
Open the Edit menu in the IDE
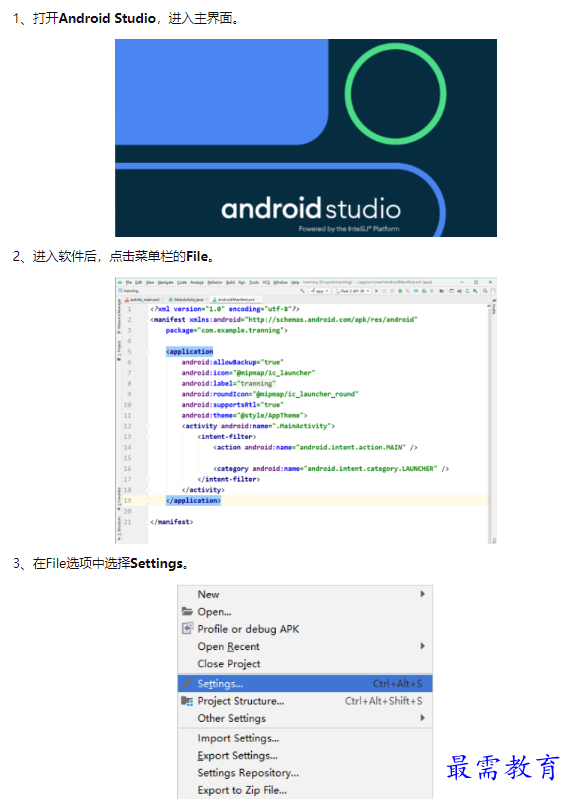tap(139, 282)
